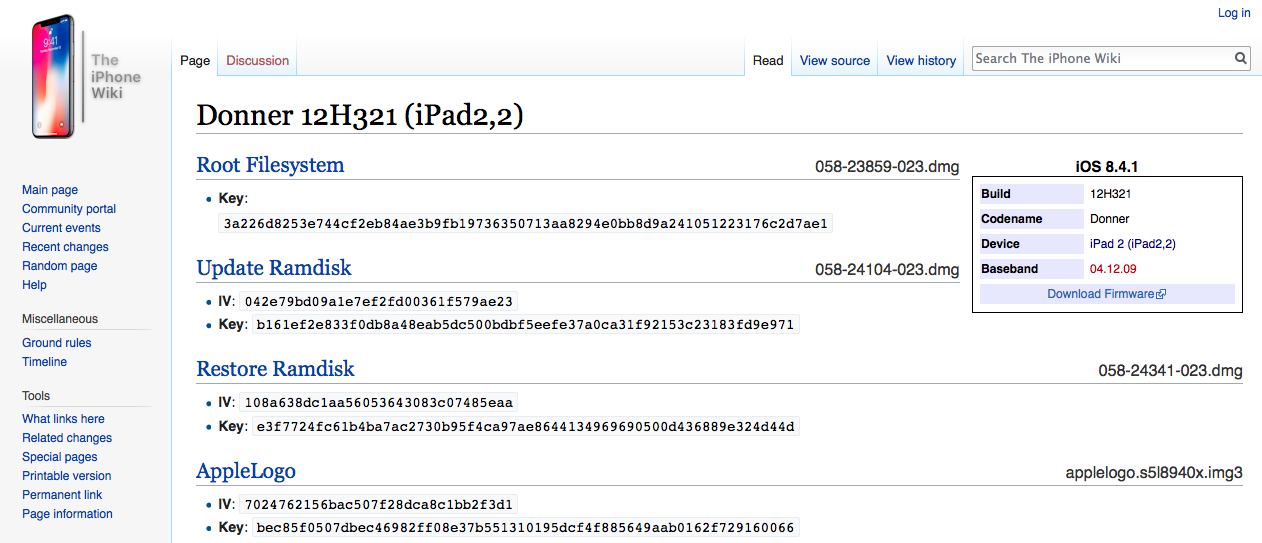Visit a Random page

pos(60,266)
